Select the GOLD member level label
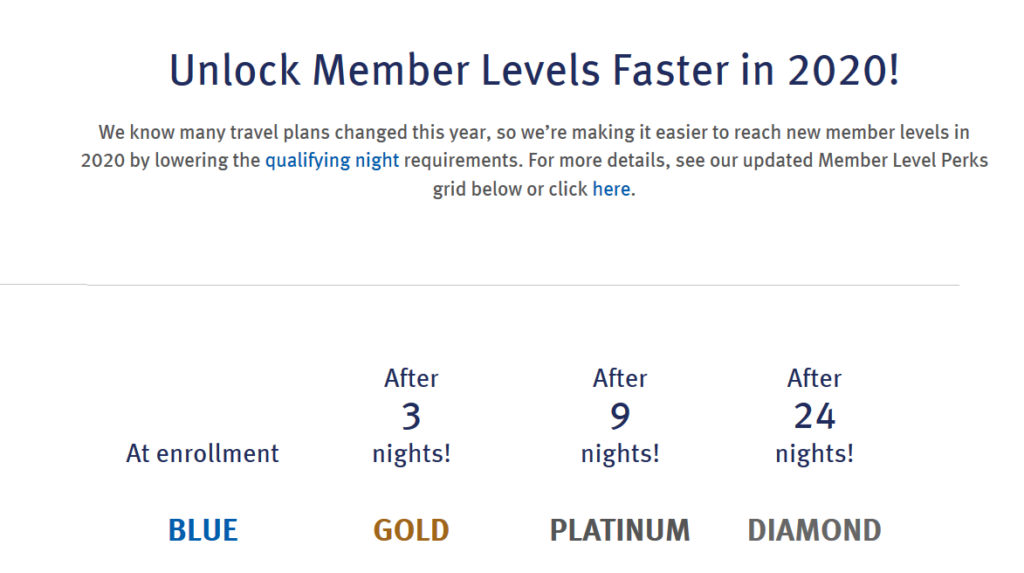1024x573 pixels. click(411, 530)
